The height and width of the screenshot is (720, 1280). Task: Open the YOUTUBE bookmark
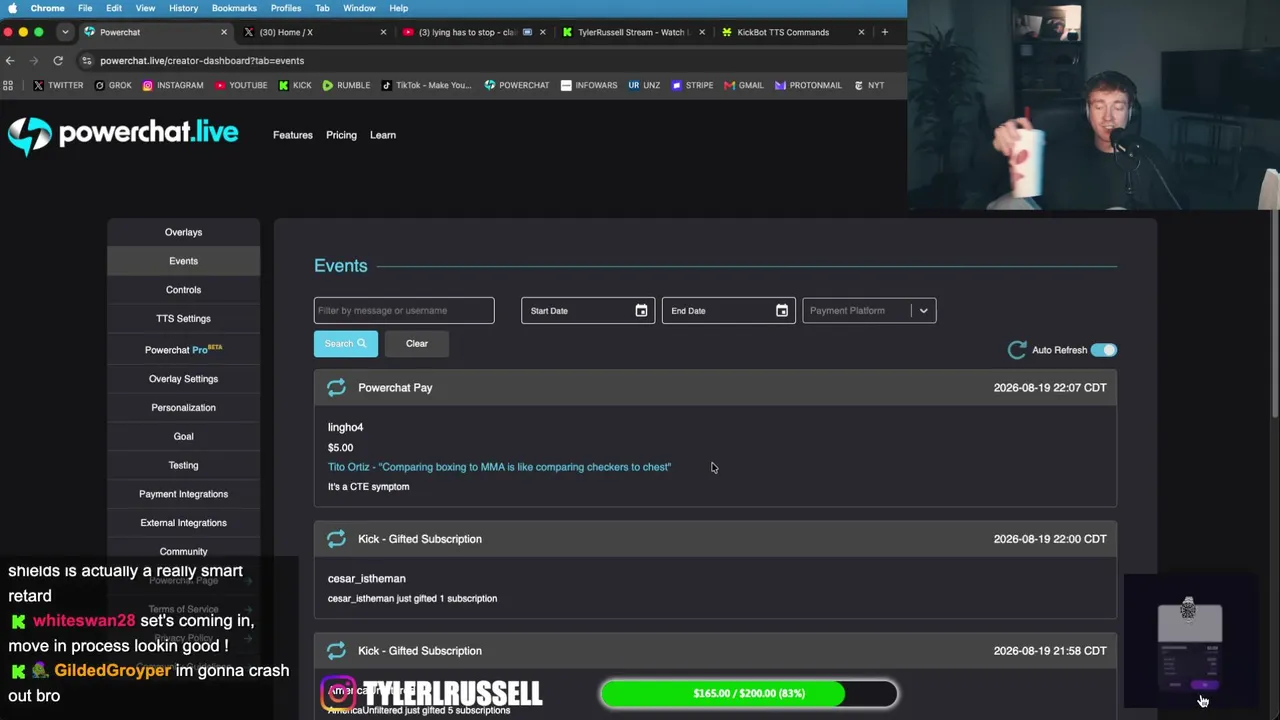coord(241,85)
